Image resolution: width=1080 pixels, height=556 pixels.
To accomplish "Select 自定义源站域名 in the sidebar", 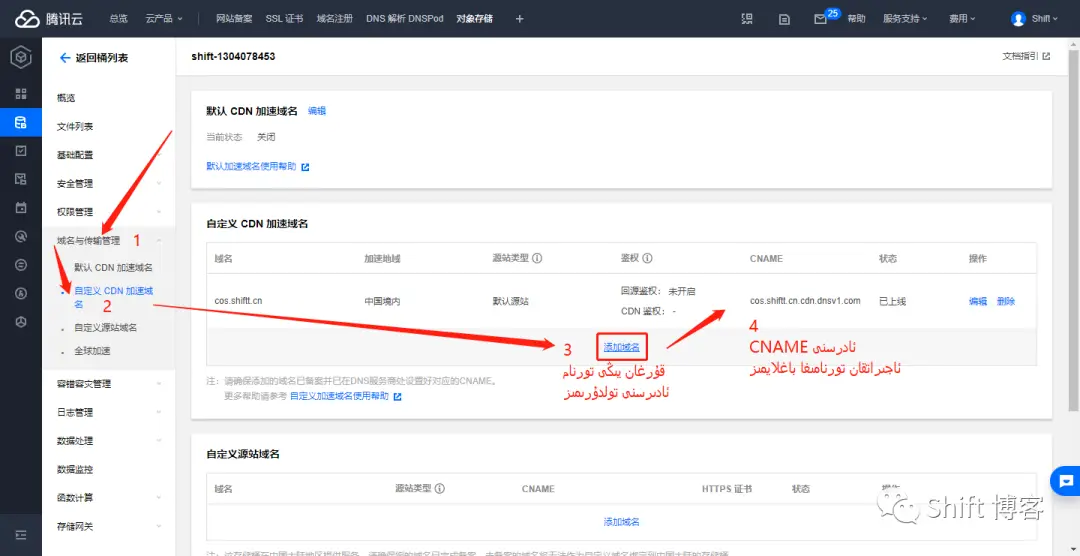I will tap(105, 328).
